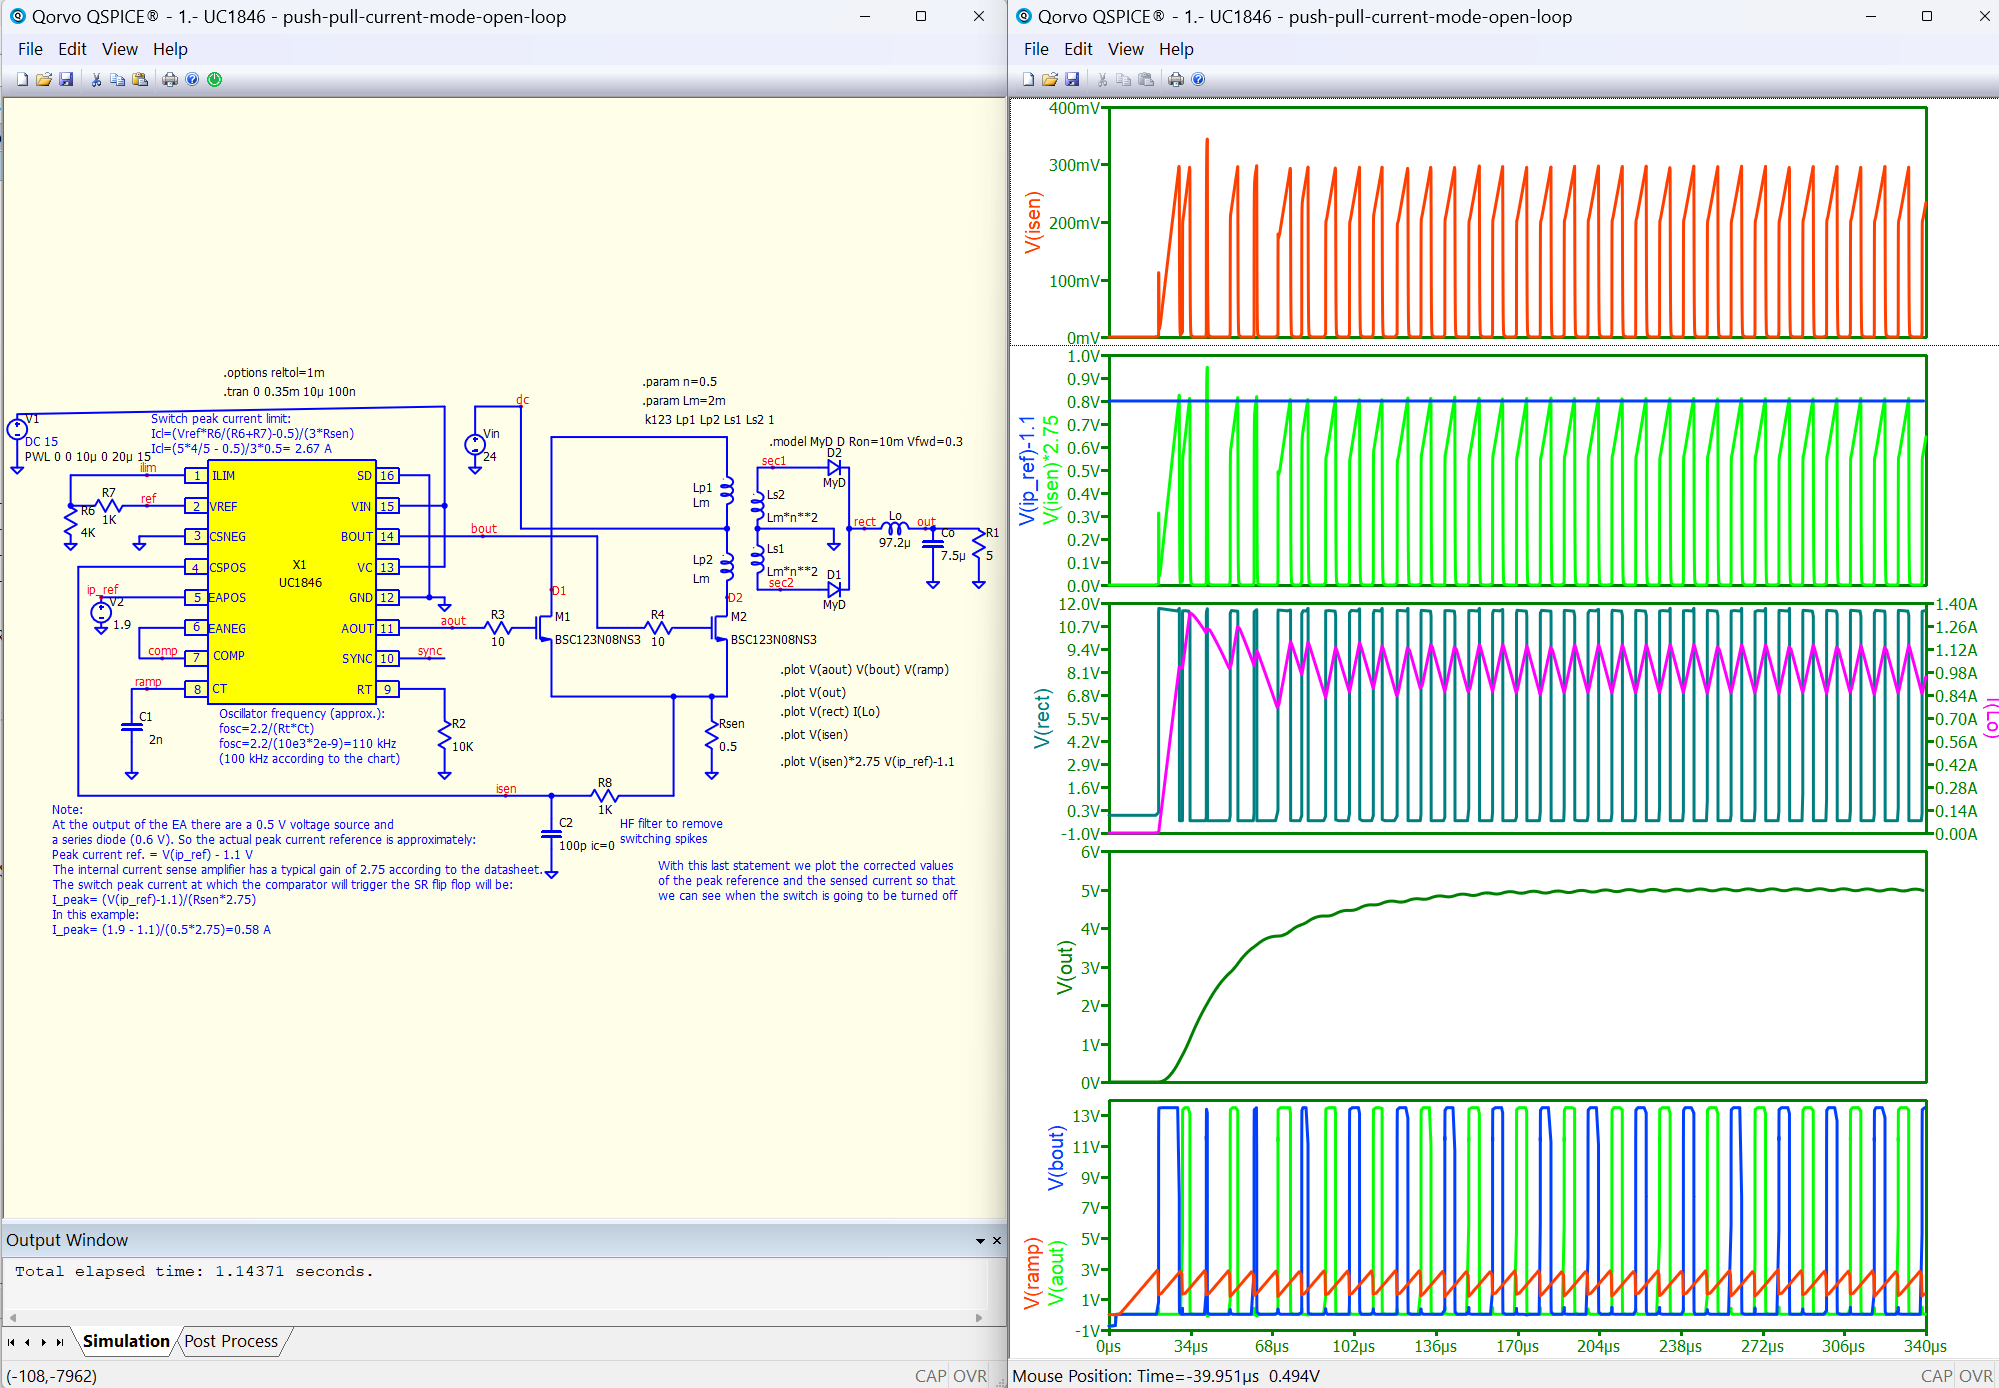Close the Output Window panel
The height and width of the screenshot is (1388, 1999).
tap(997, 1241)
